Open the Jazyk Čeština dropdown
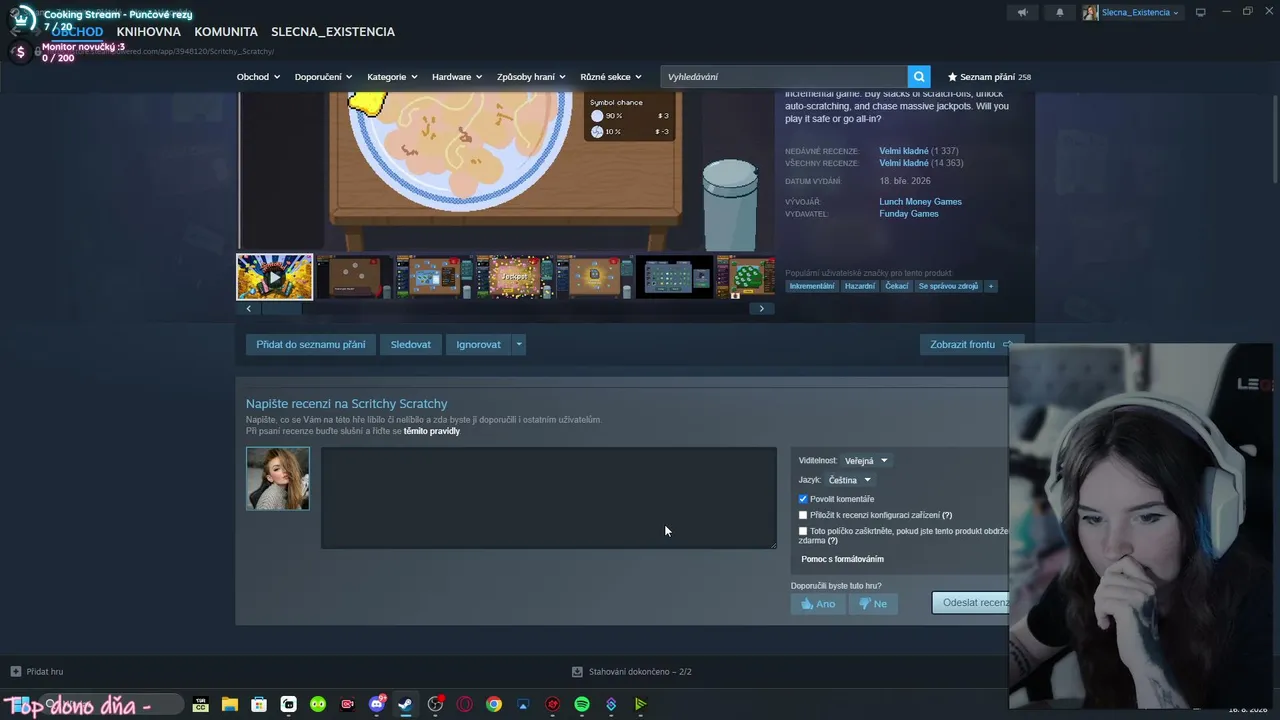The width and height of the screenshot is (1280, 720). pos(849,480)
